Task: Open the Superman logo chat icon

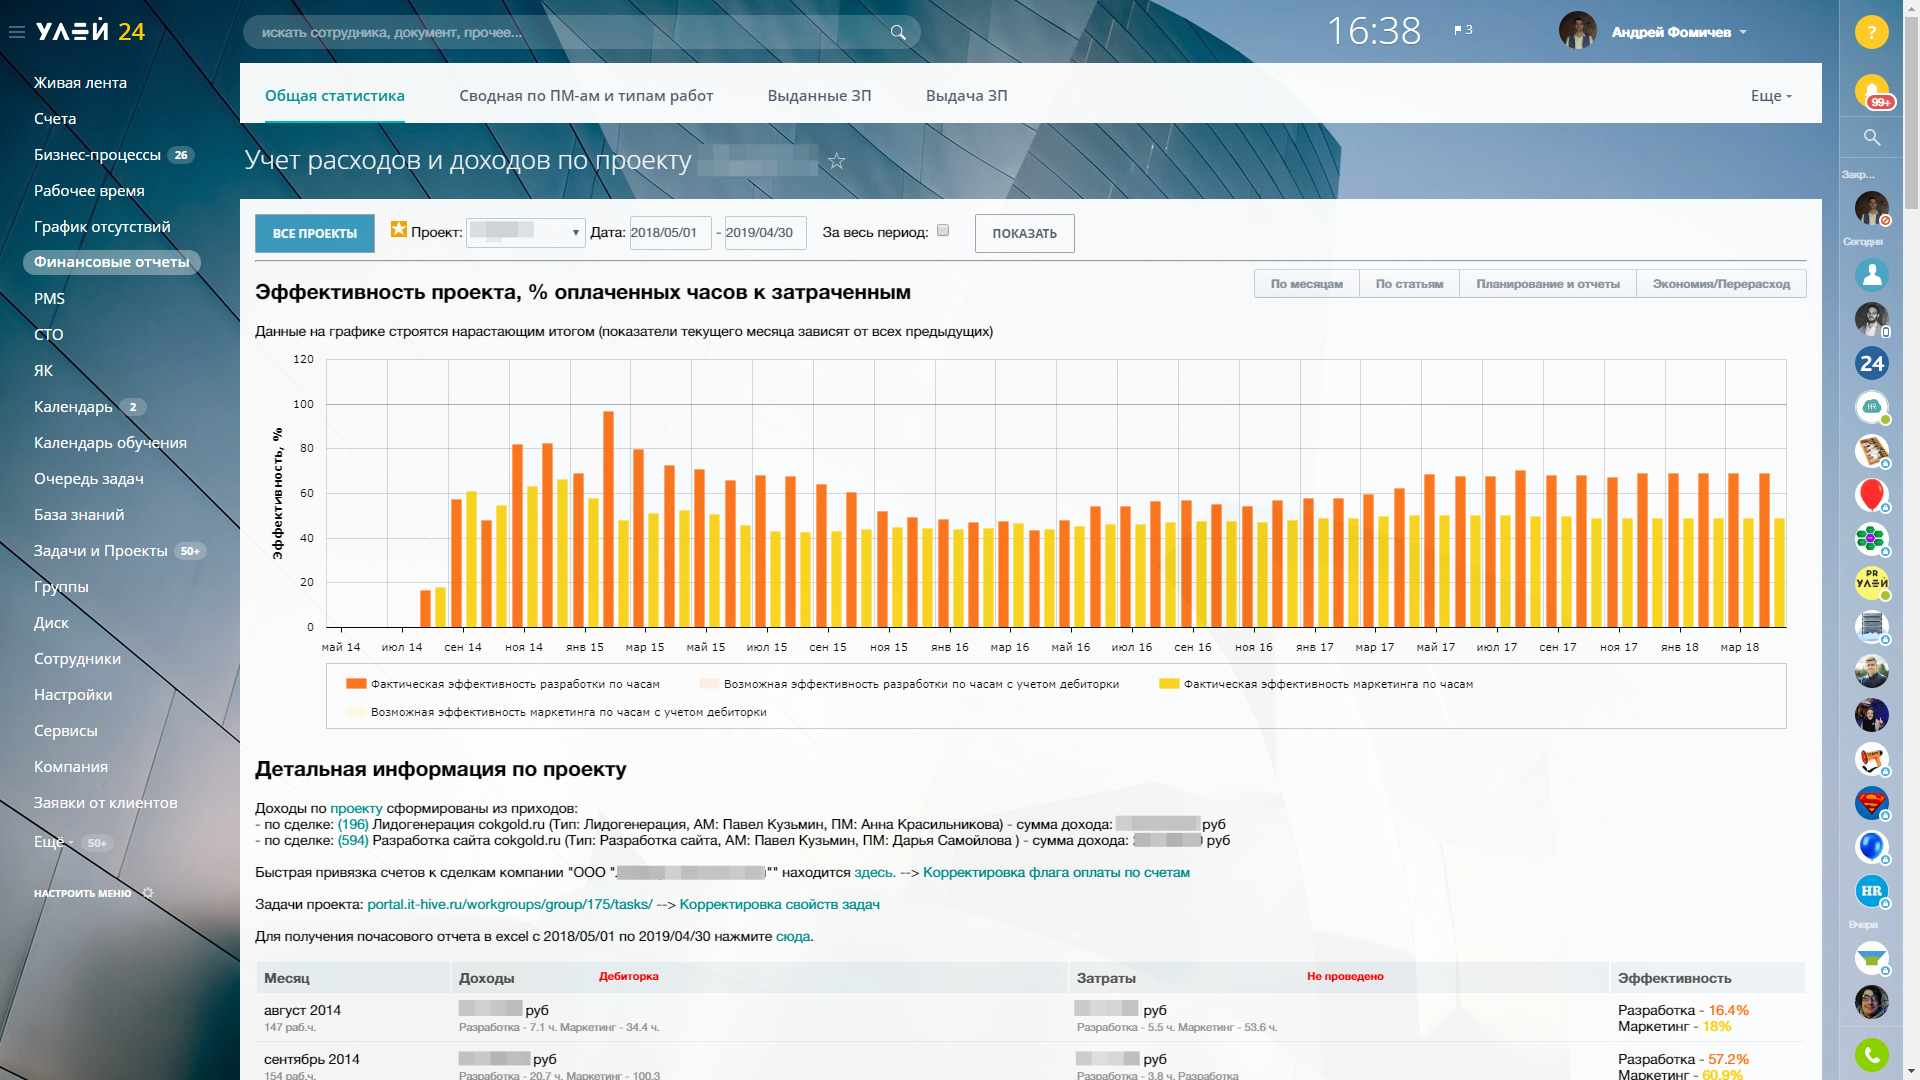Action: [1872, 803]
